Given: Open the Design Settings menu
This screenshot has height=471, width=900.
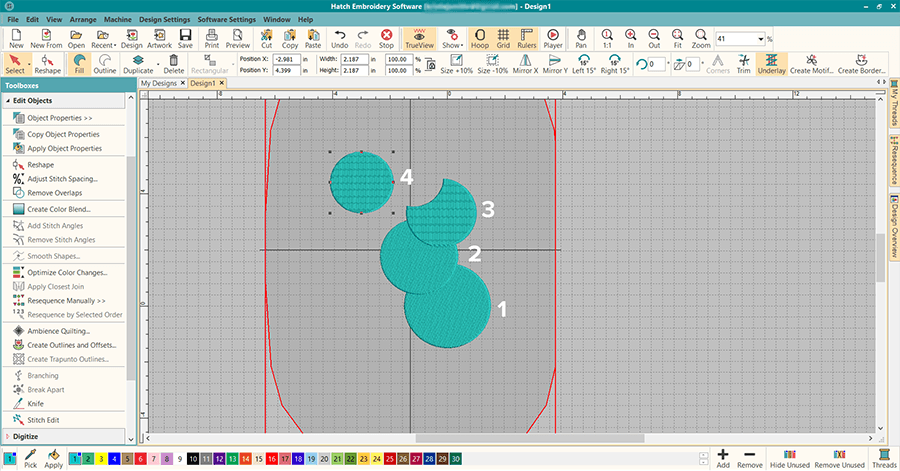Looking at the screenshot, I should click(164, 19).
